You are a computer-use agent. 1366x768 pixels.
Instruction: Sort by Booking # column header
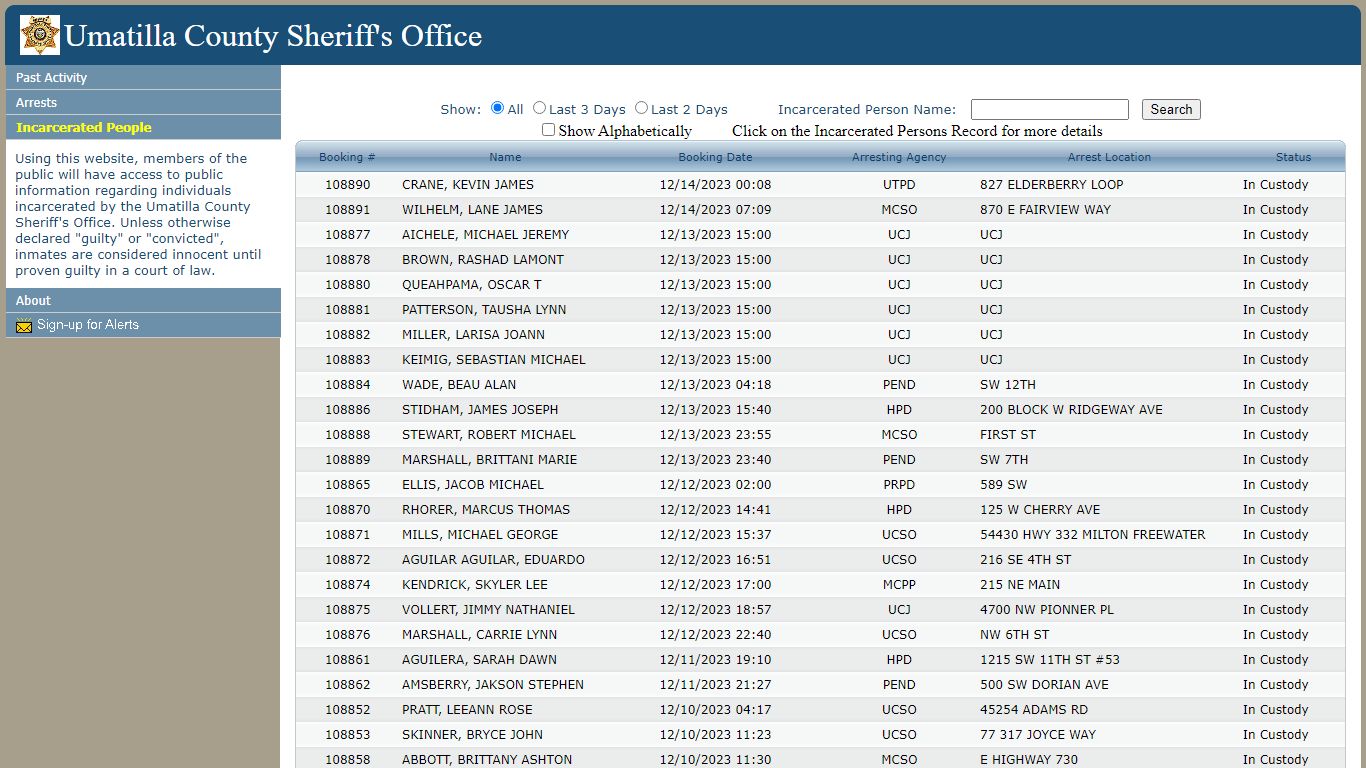point(347,157)
